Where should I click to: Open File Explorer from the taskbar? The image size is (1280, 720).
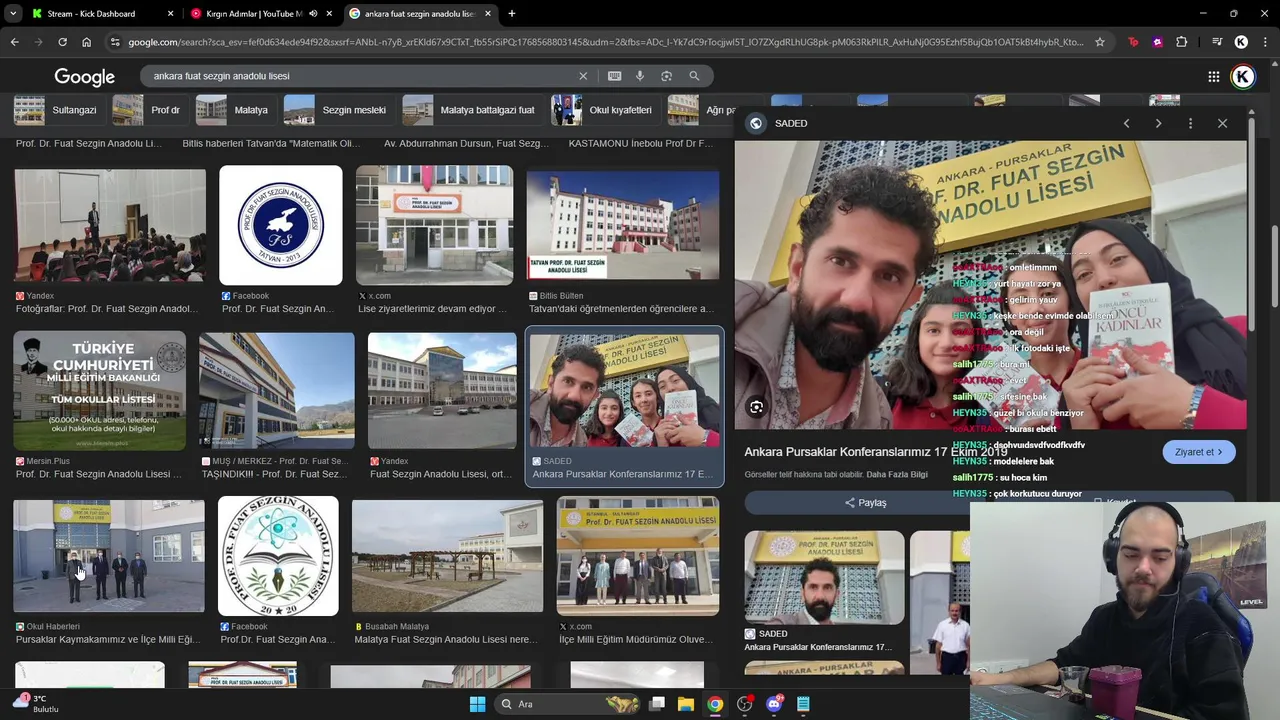pyautogui.click(x=686, y=704)
